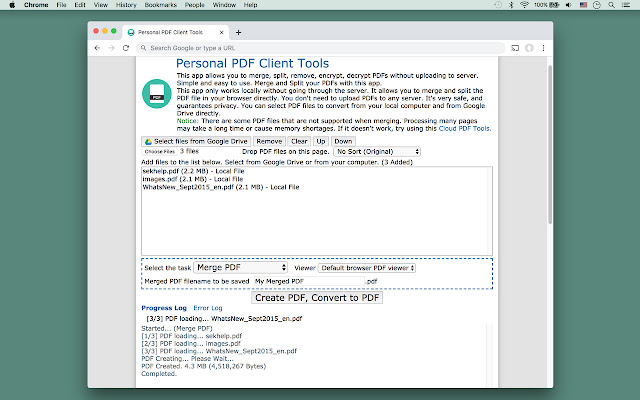
Task: Open Chrome's three-dot menu
Action: (x=543, y=48)
